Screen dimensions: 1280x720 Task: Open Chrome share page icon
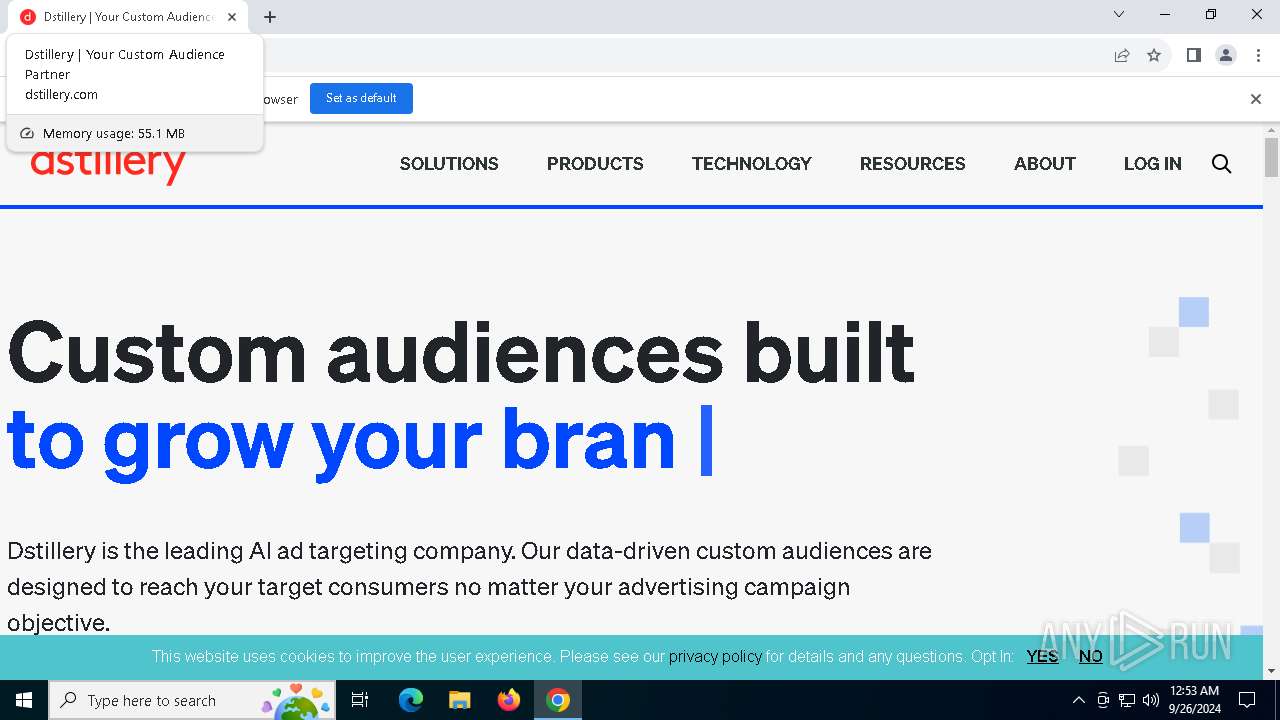[1122, 56]
